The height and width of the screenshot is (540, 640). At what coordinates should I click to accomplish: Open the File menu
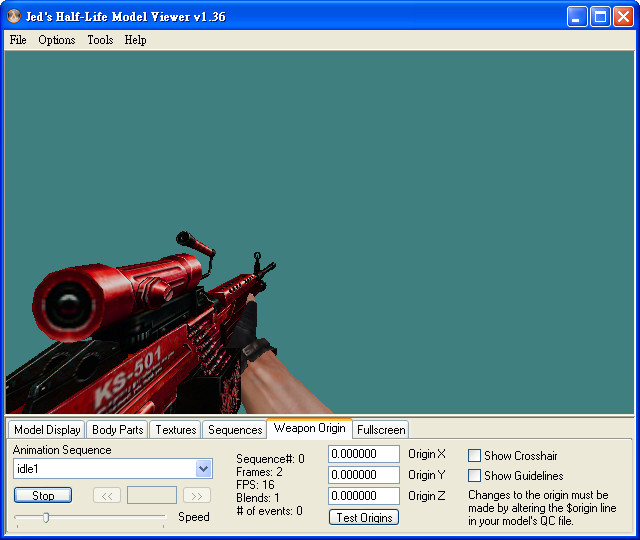point(18,40)
